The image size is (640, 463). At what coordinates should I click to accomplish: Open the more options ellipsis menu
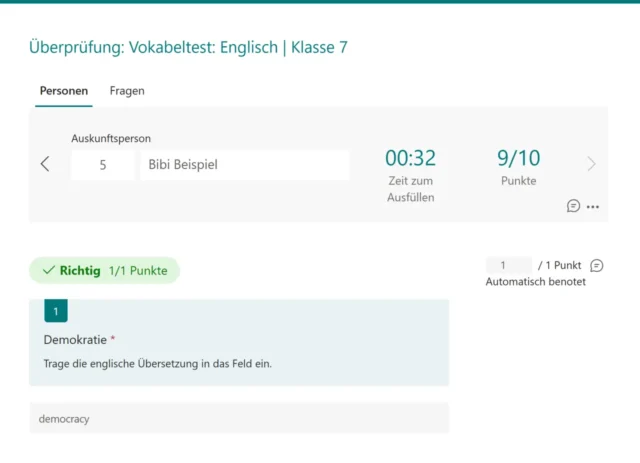click(x=593, y=207)
